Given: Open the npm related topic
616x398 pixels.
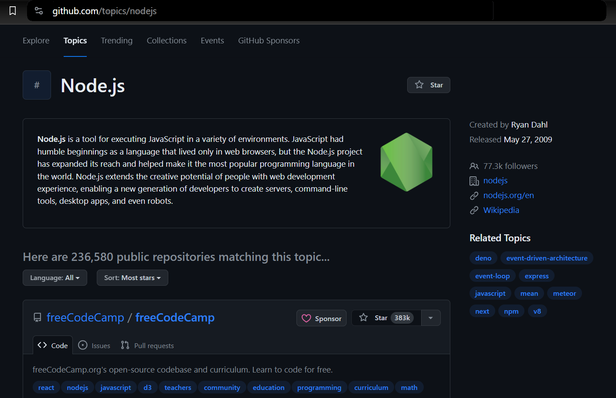Looking at the screenshot, I should coord(511,311).
